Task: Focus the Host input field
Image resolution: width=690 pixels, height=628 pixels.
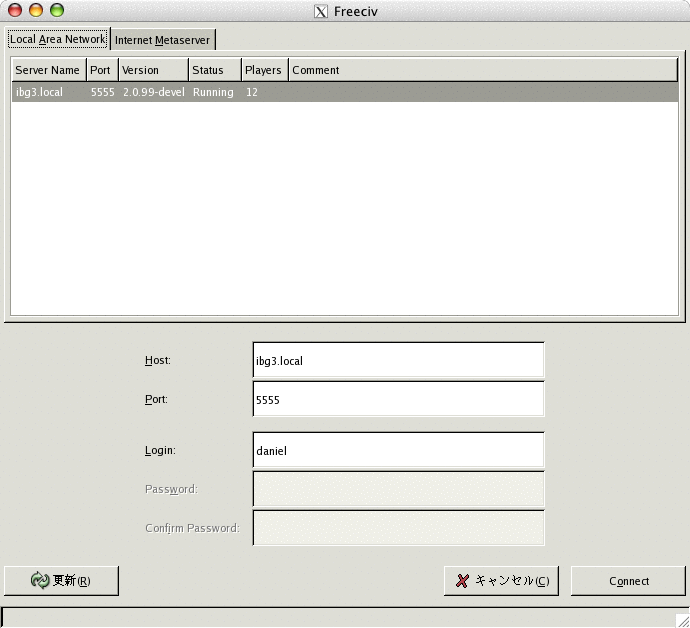Action: click(398, 360)
